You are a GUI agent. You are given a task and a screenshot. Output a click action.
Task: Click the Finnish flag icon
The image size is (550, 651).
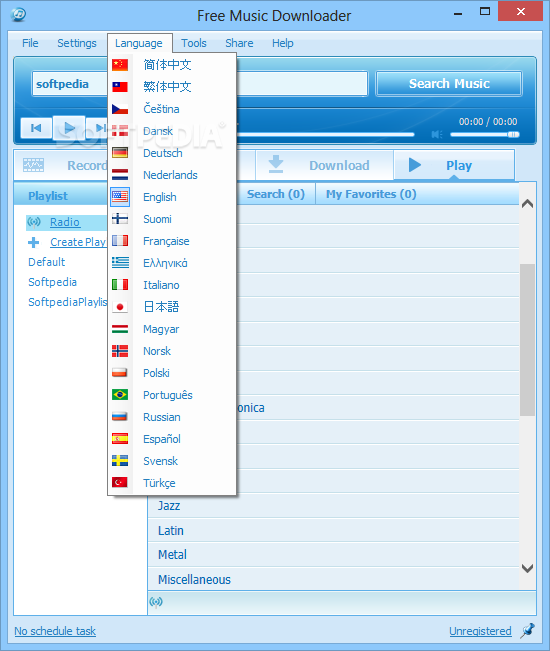(120, 219)
